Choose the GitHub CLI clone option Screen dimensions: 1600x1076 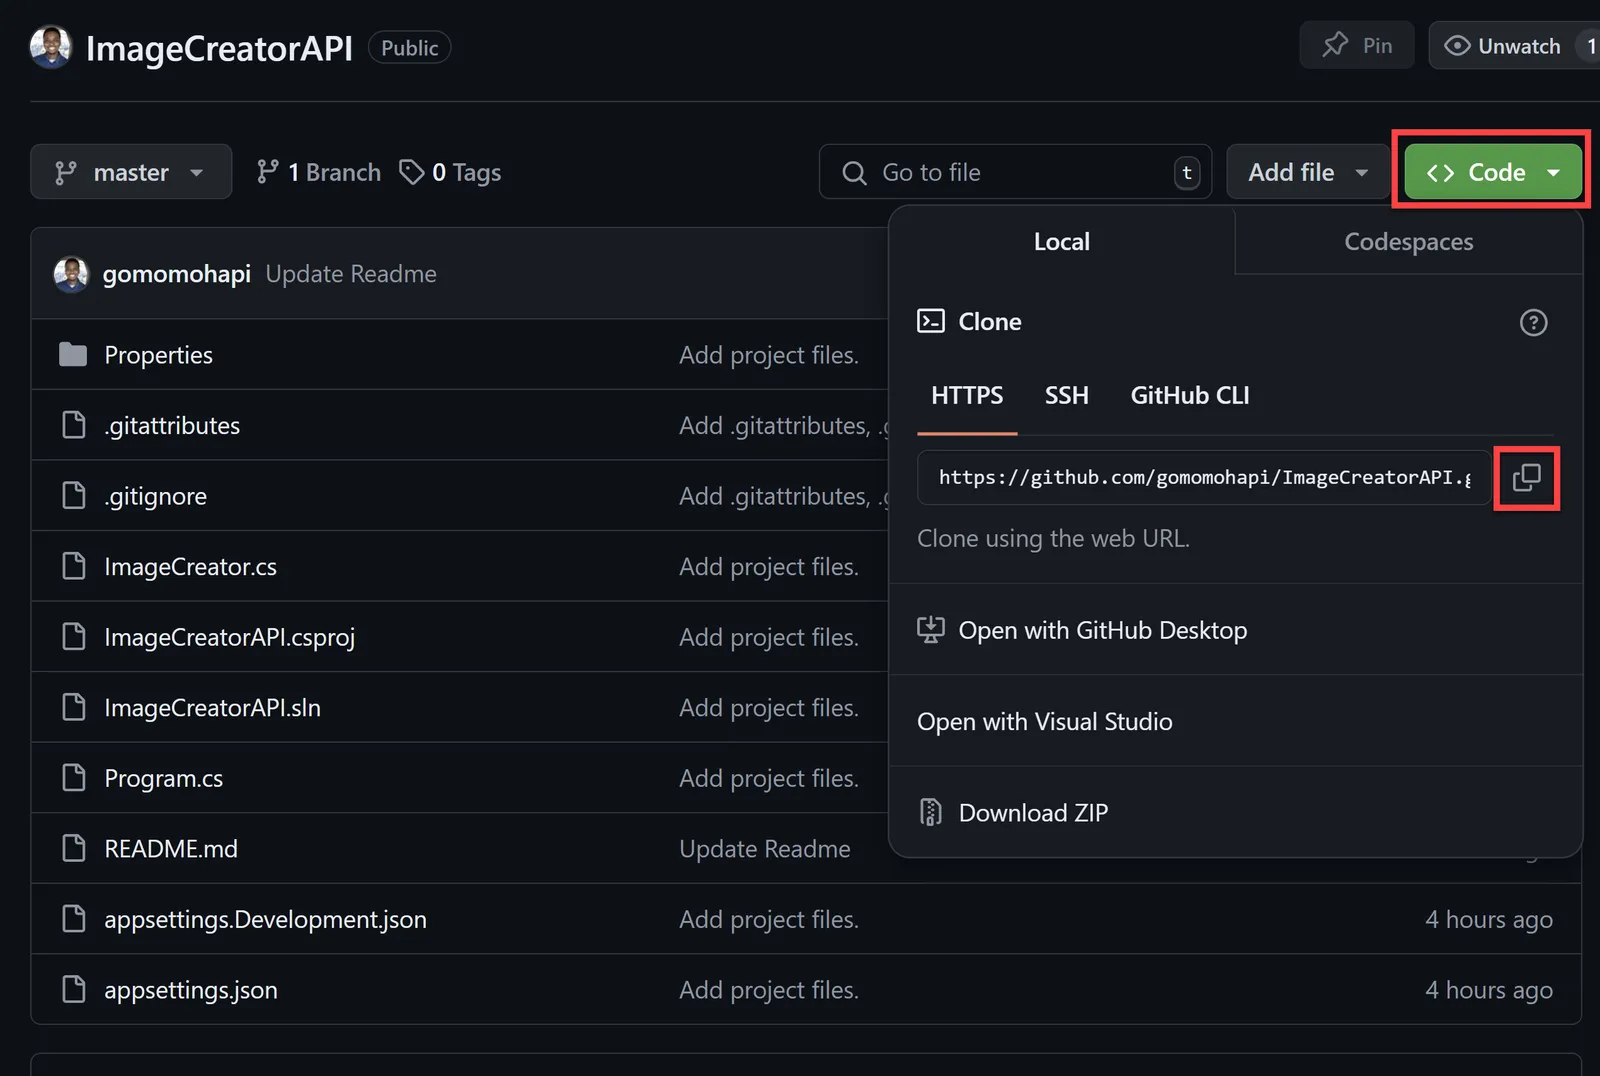(x=1190, y=396)
